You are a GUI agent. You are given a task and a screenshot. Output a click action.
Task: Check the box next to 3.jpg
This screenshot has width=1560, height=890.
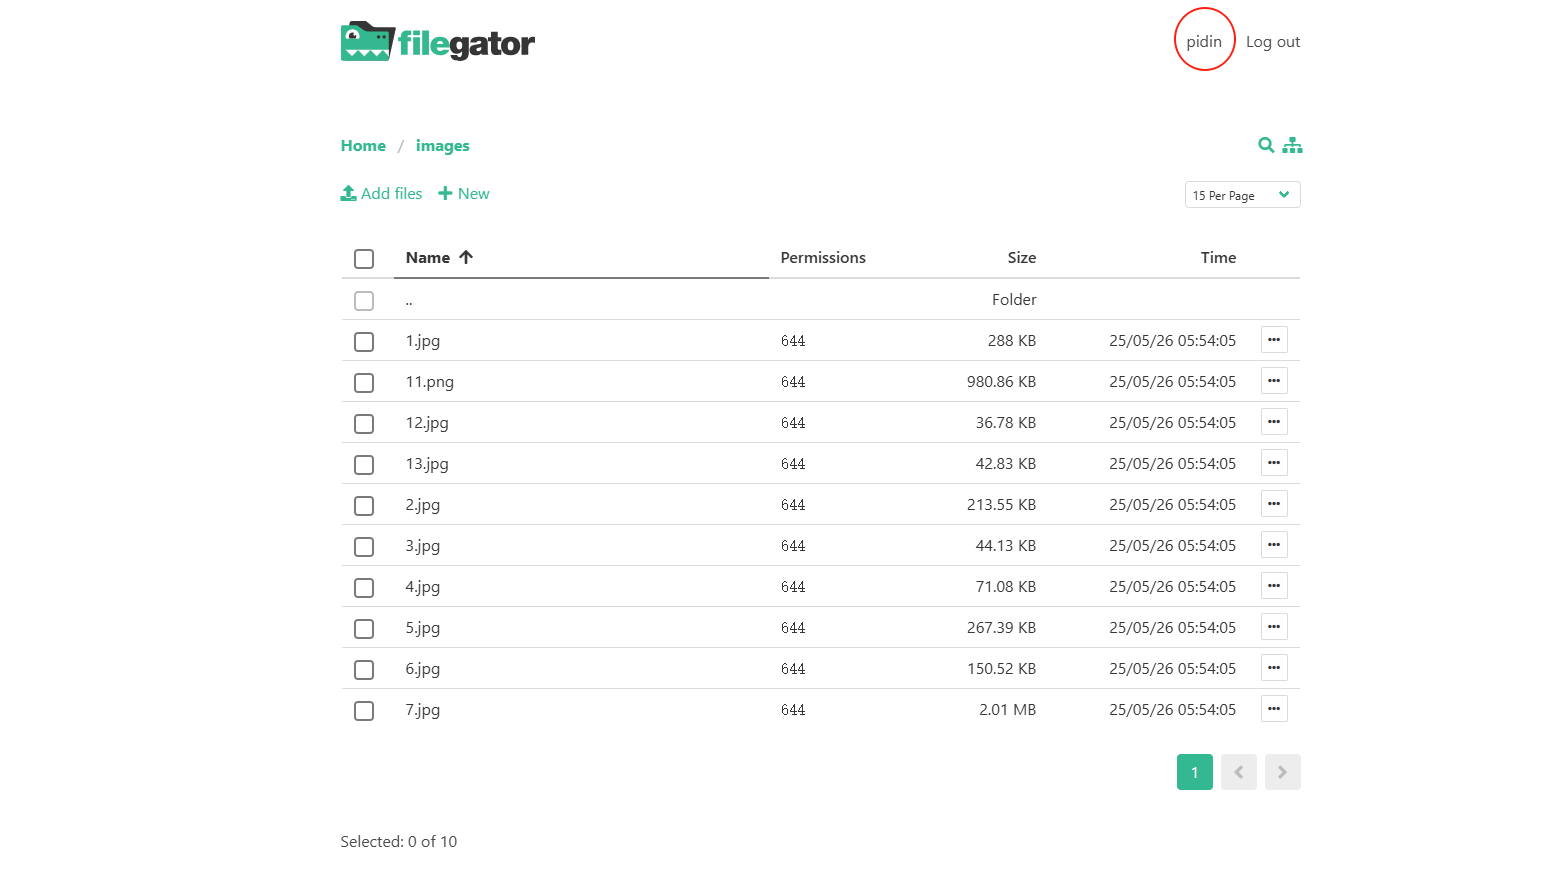coord(364,547)
